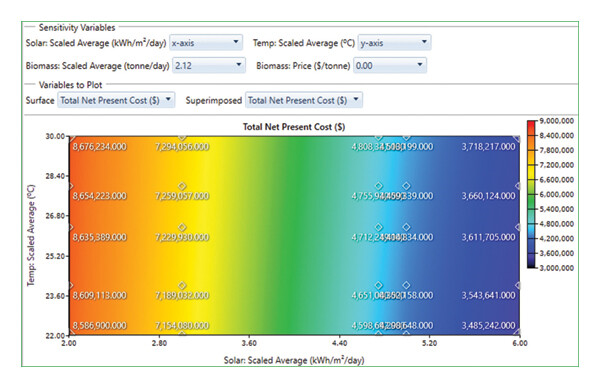Expand Biomass Scaled Average 2.12 dropdown

[209, 65]
